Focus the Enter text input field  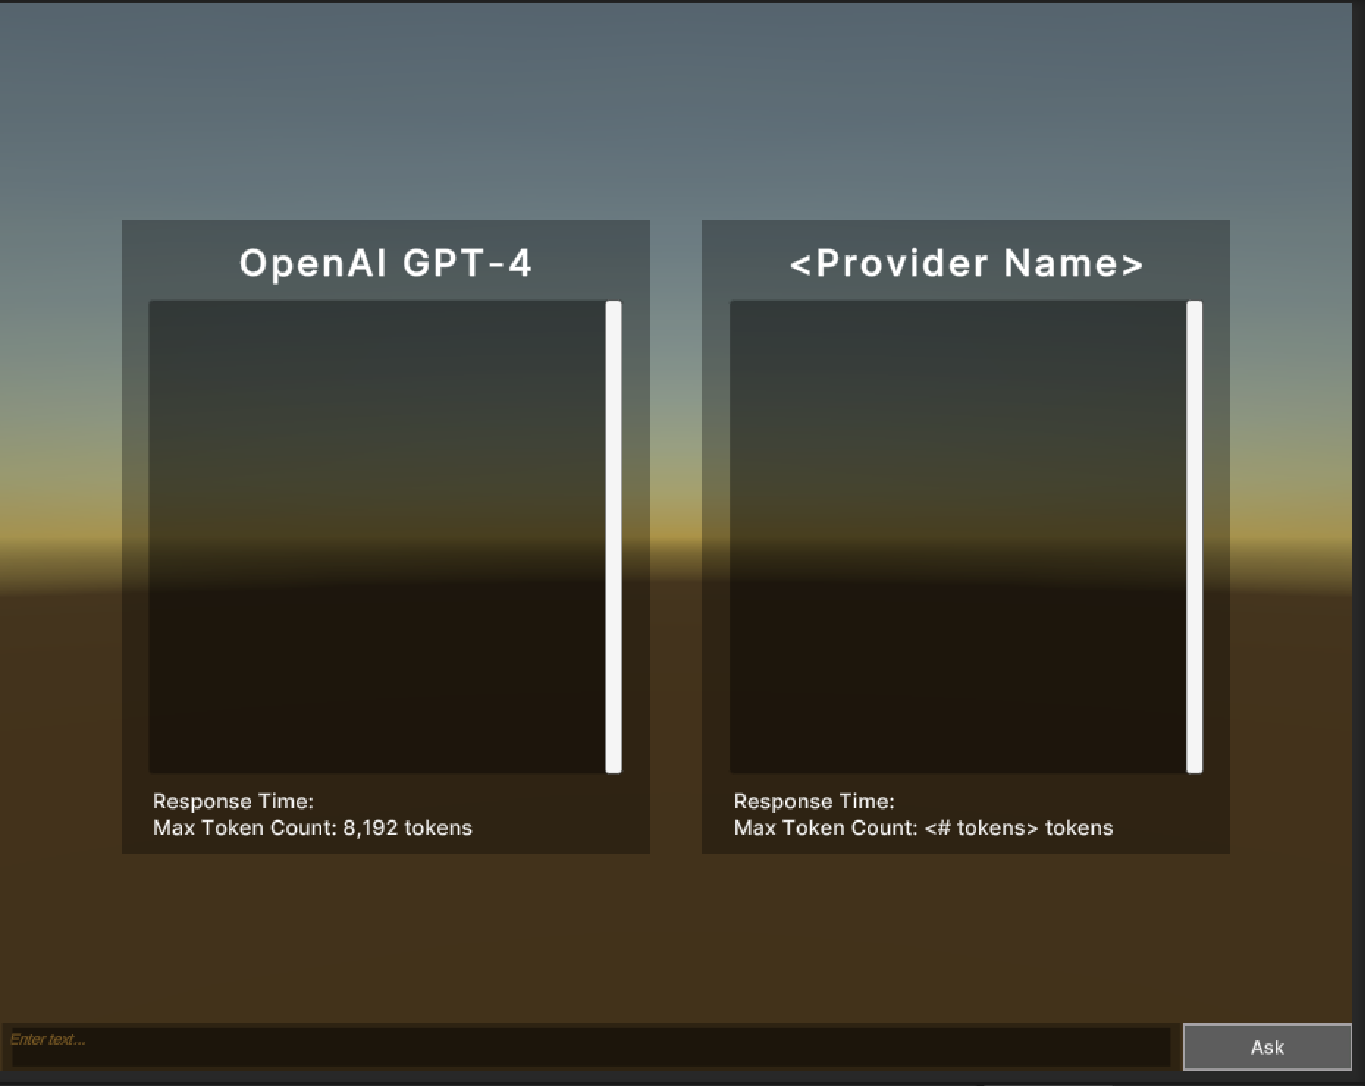(x=590, y=1046)
